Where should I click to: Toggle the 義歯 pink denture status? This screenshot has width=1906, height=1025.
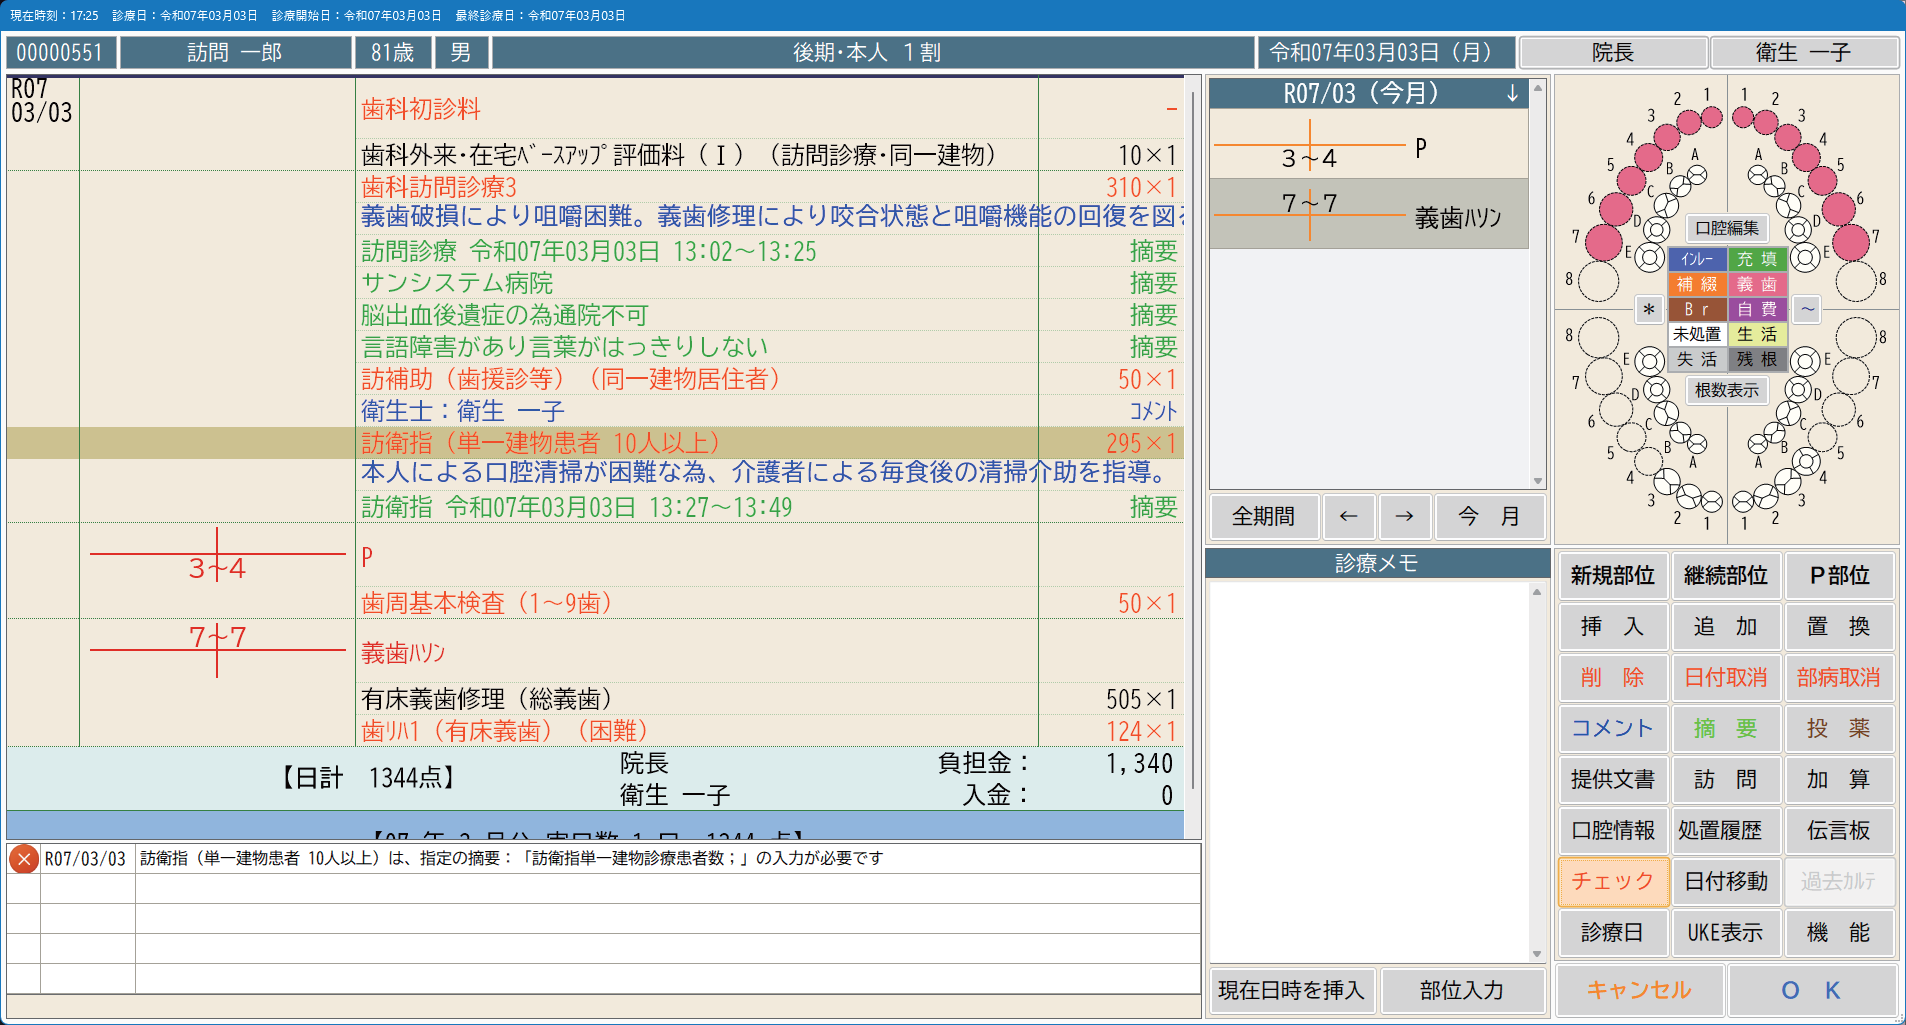tap(1757, 285)
